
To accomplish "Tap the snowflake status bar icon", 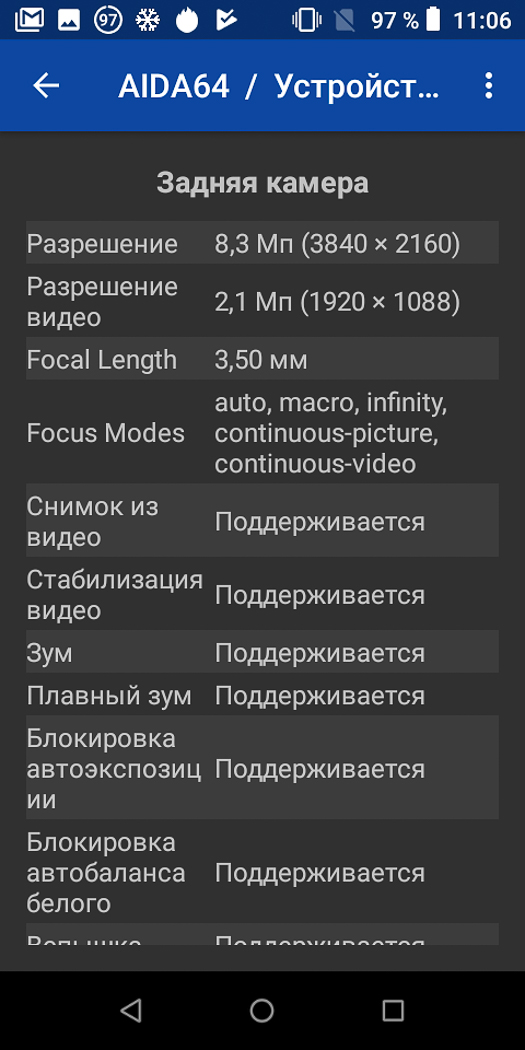I will [147, 20].
